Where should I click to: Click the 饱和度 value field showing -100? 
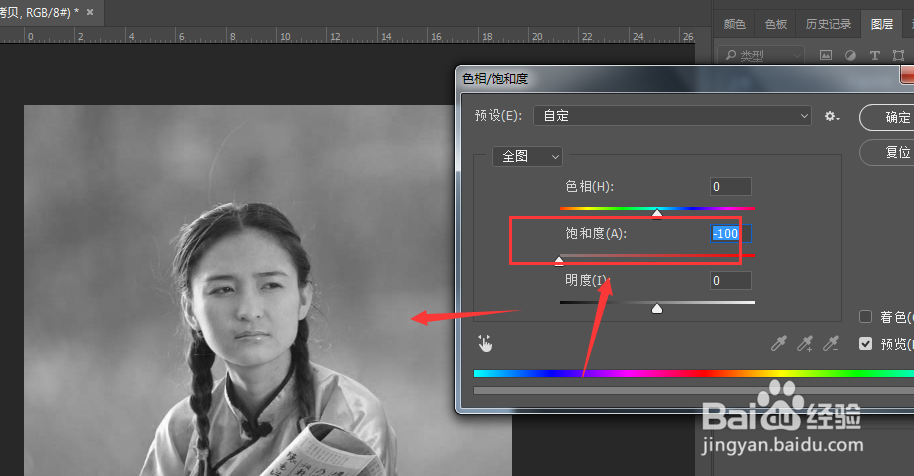click(x=730, y=234)
